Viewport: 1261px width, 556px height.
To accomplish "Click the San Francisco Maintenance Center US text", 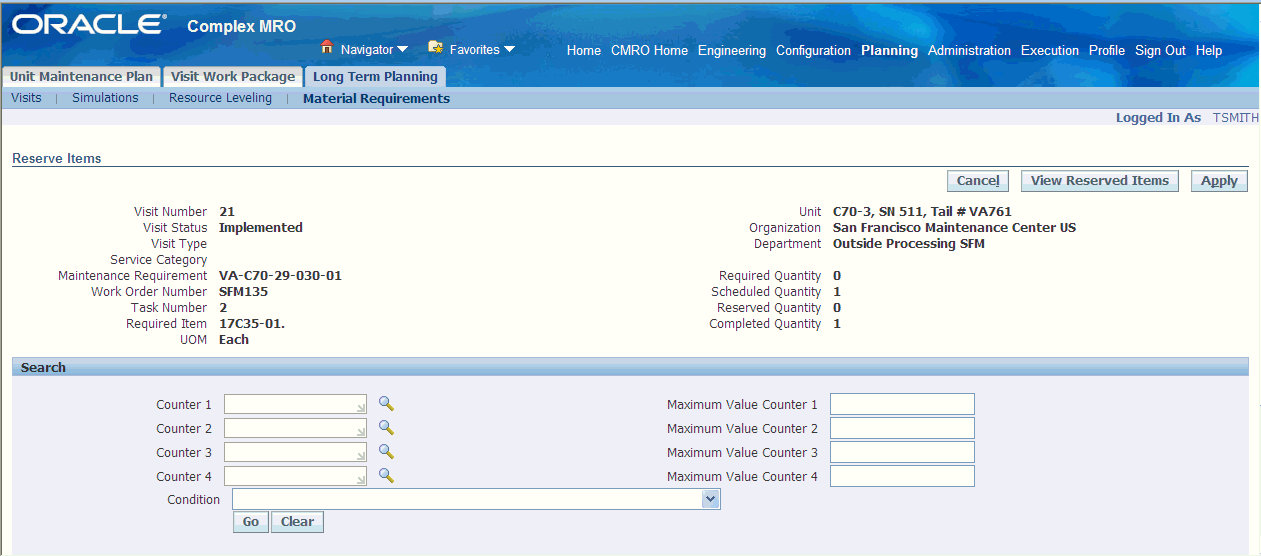I will click(x=954, y=228).
